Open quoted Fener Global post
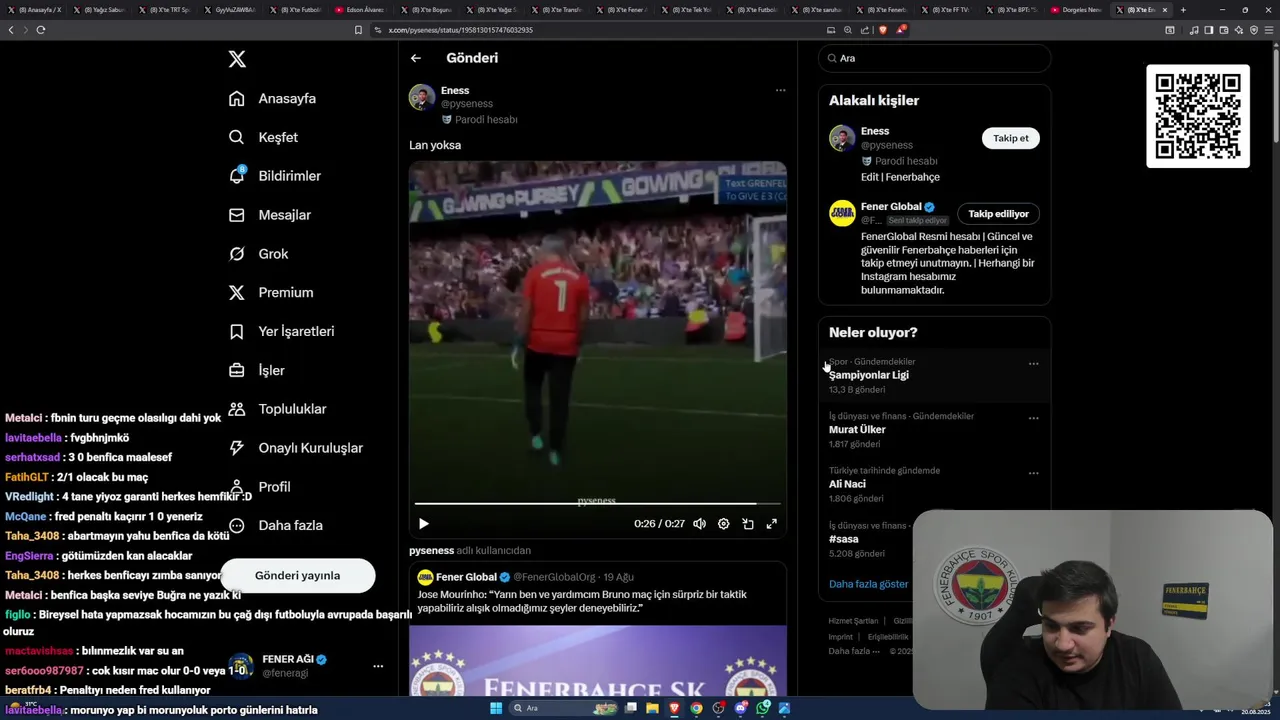The image size is (1280, 720). click(x=597, y=630)
